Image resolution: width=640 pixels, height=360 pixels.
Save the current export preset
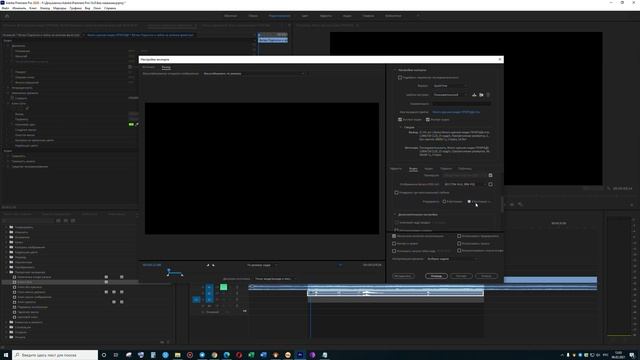(x=474, y=95)
